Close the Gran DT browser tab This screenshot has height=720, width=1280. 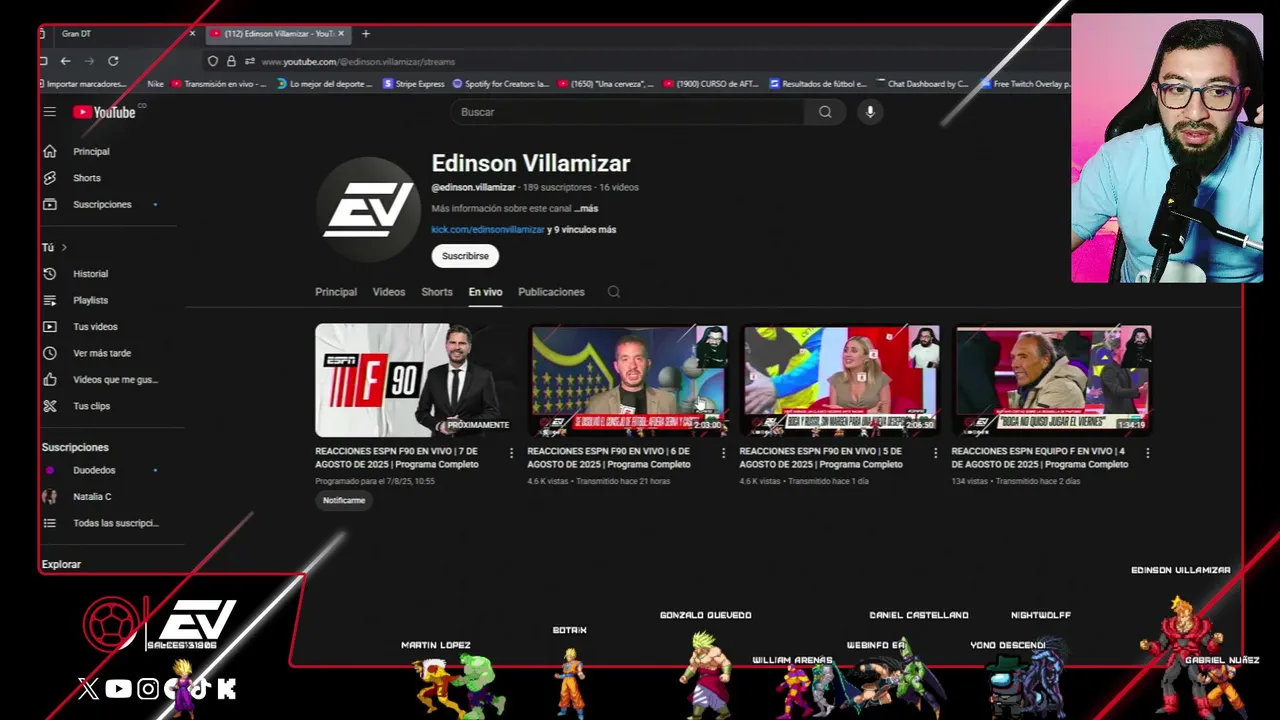(192, 34)
